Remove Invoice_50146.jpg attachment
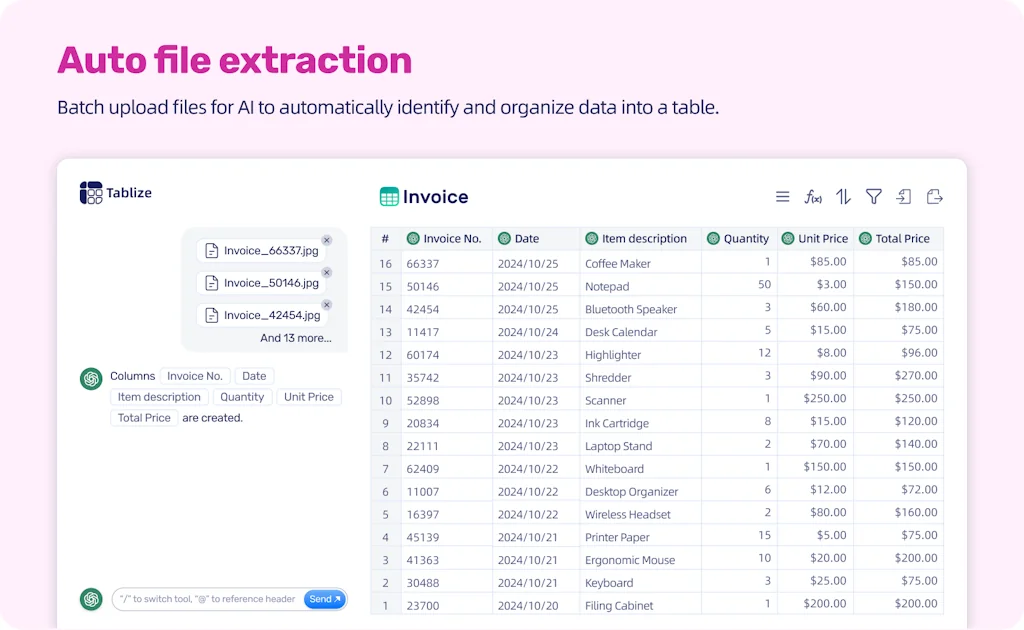Image resolution: width=1024 pixels, height=630 pixels. click(327, 273)
